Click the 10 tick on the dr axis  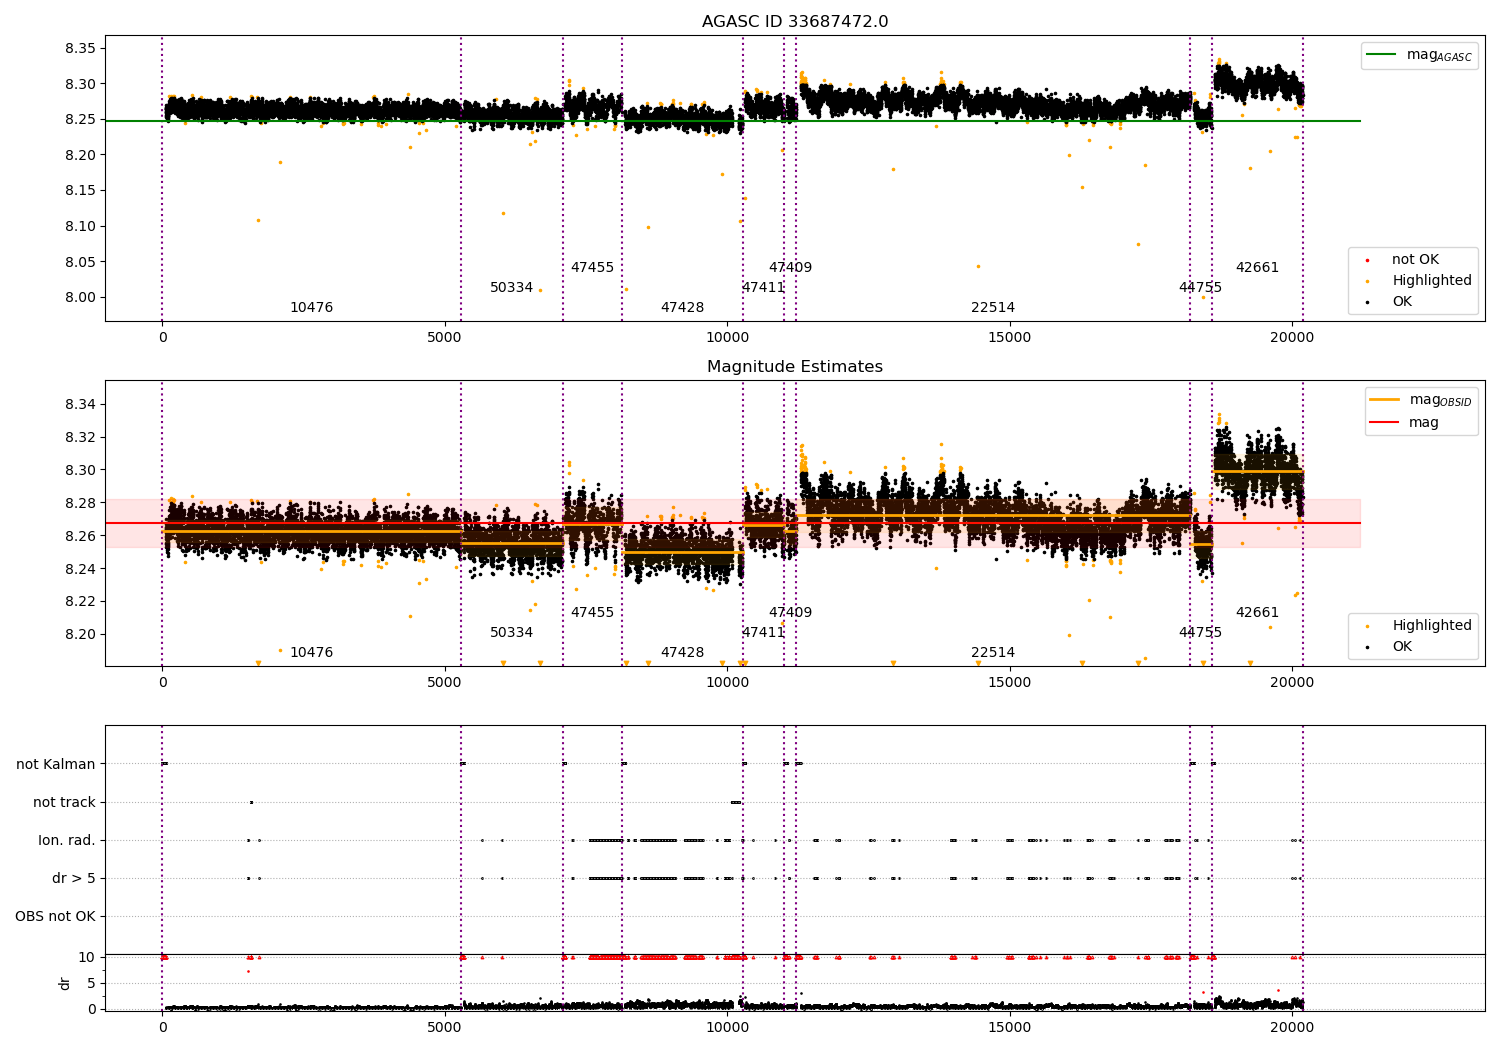tap(87, 957)
